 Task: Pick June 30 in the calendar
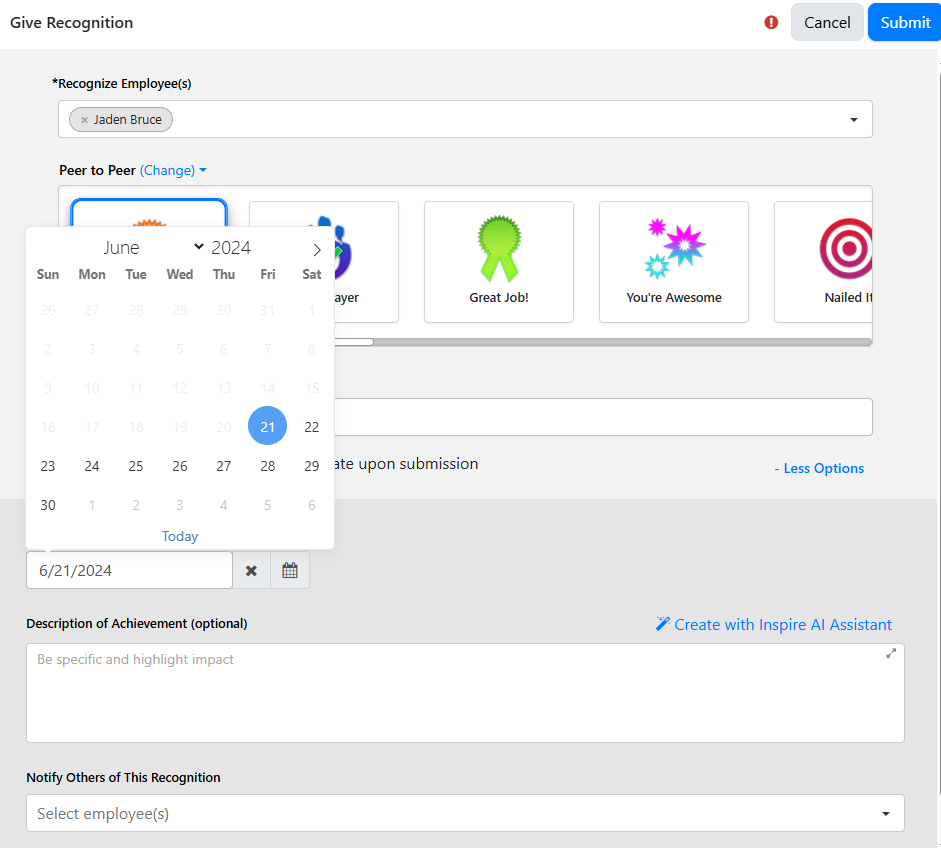pos(48,505)
